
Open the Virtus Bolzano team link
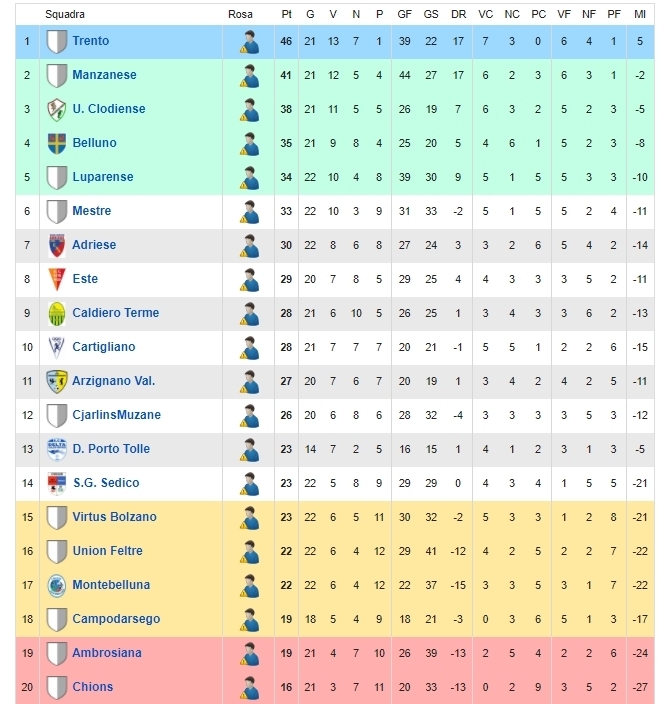point(115,516)
